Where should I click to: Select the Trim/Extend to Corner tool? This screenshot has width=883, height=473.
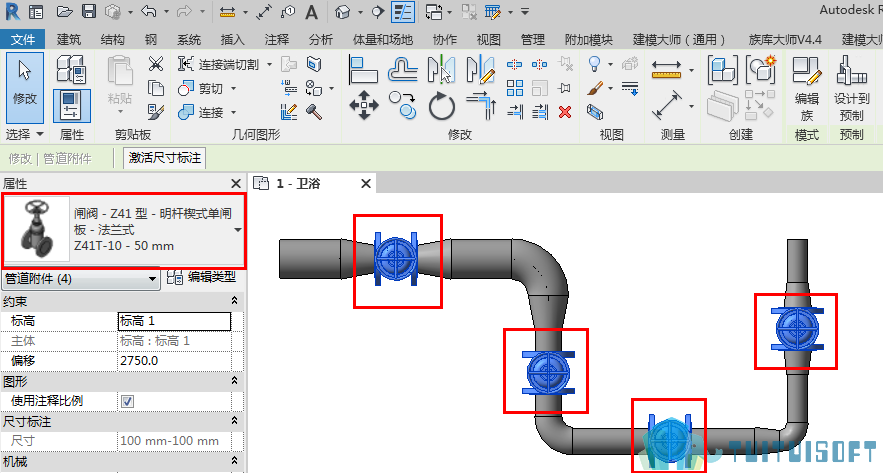[x=481, y=105]
